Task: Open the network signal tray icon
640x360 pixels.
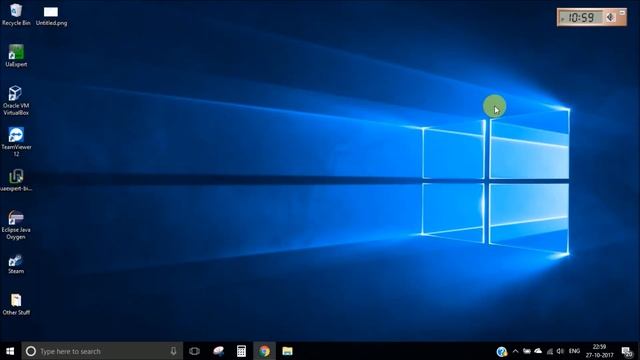Action: [x=550, y=351]
